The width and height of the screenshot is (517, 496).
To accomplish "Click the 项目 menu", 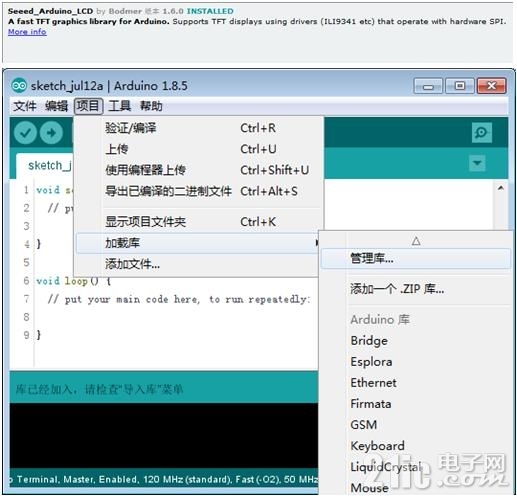I will [88, 106].
